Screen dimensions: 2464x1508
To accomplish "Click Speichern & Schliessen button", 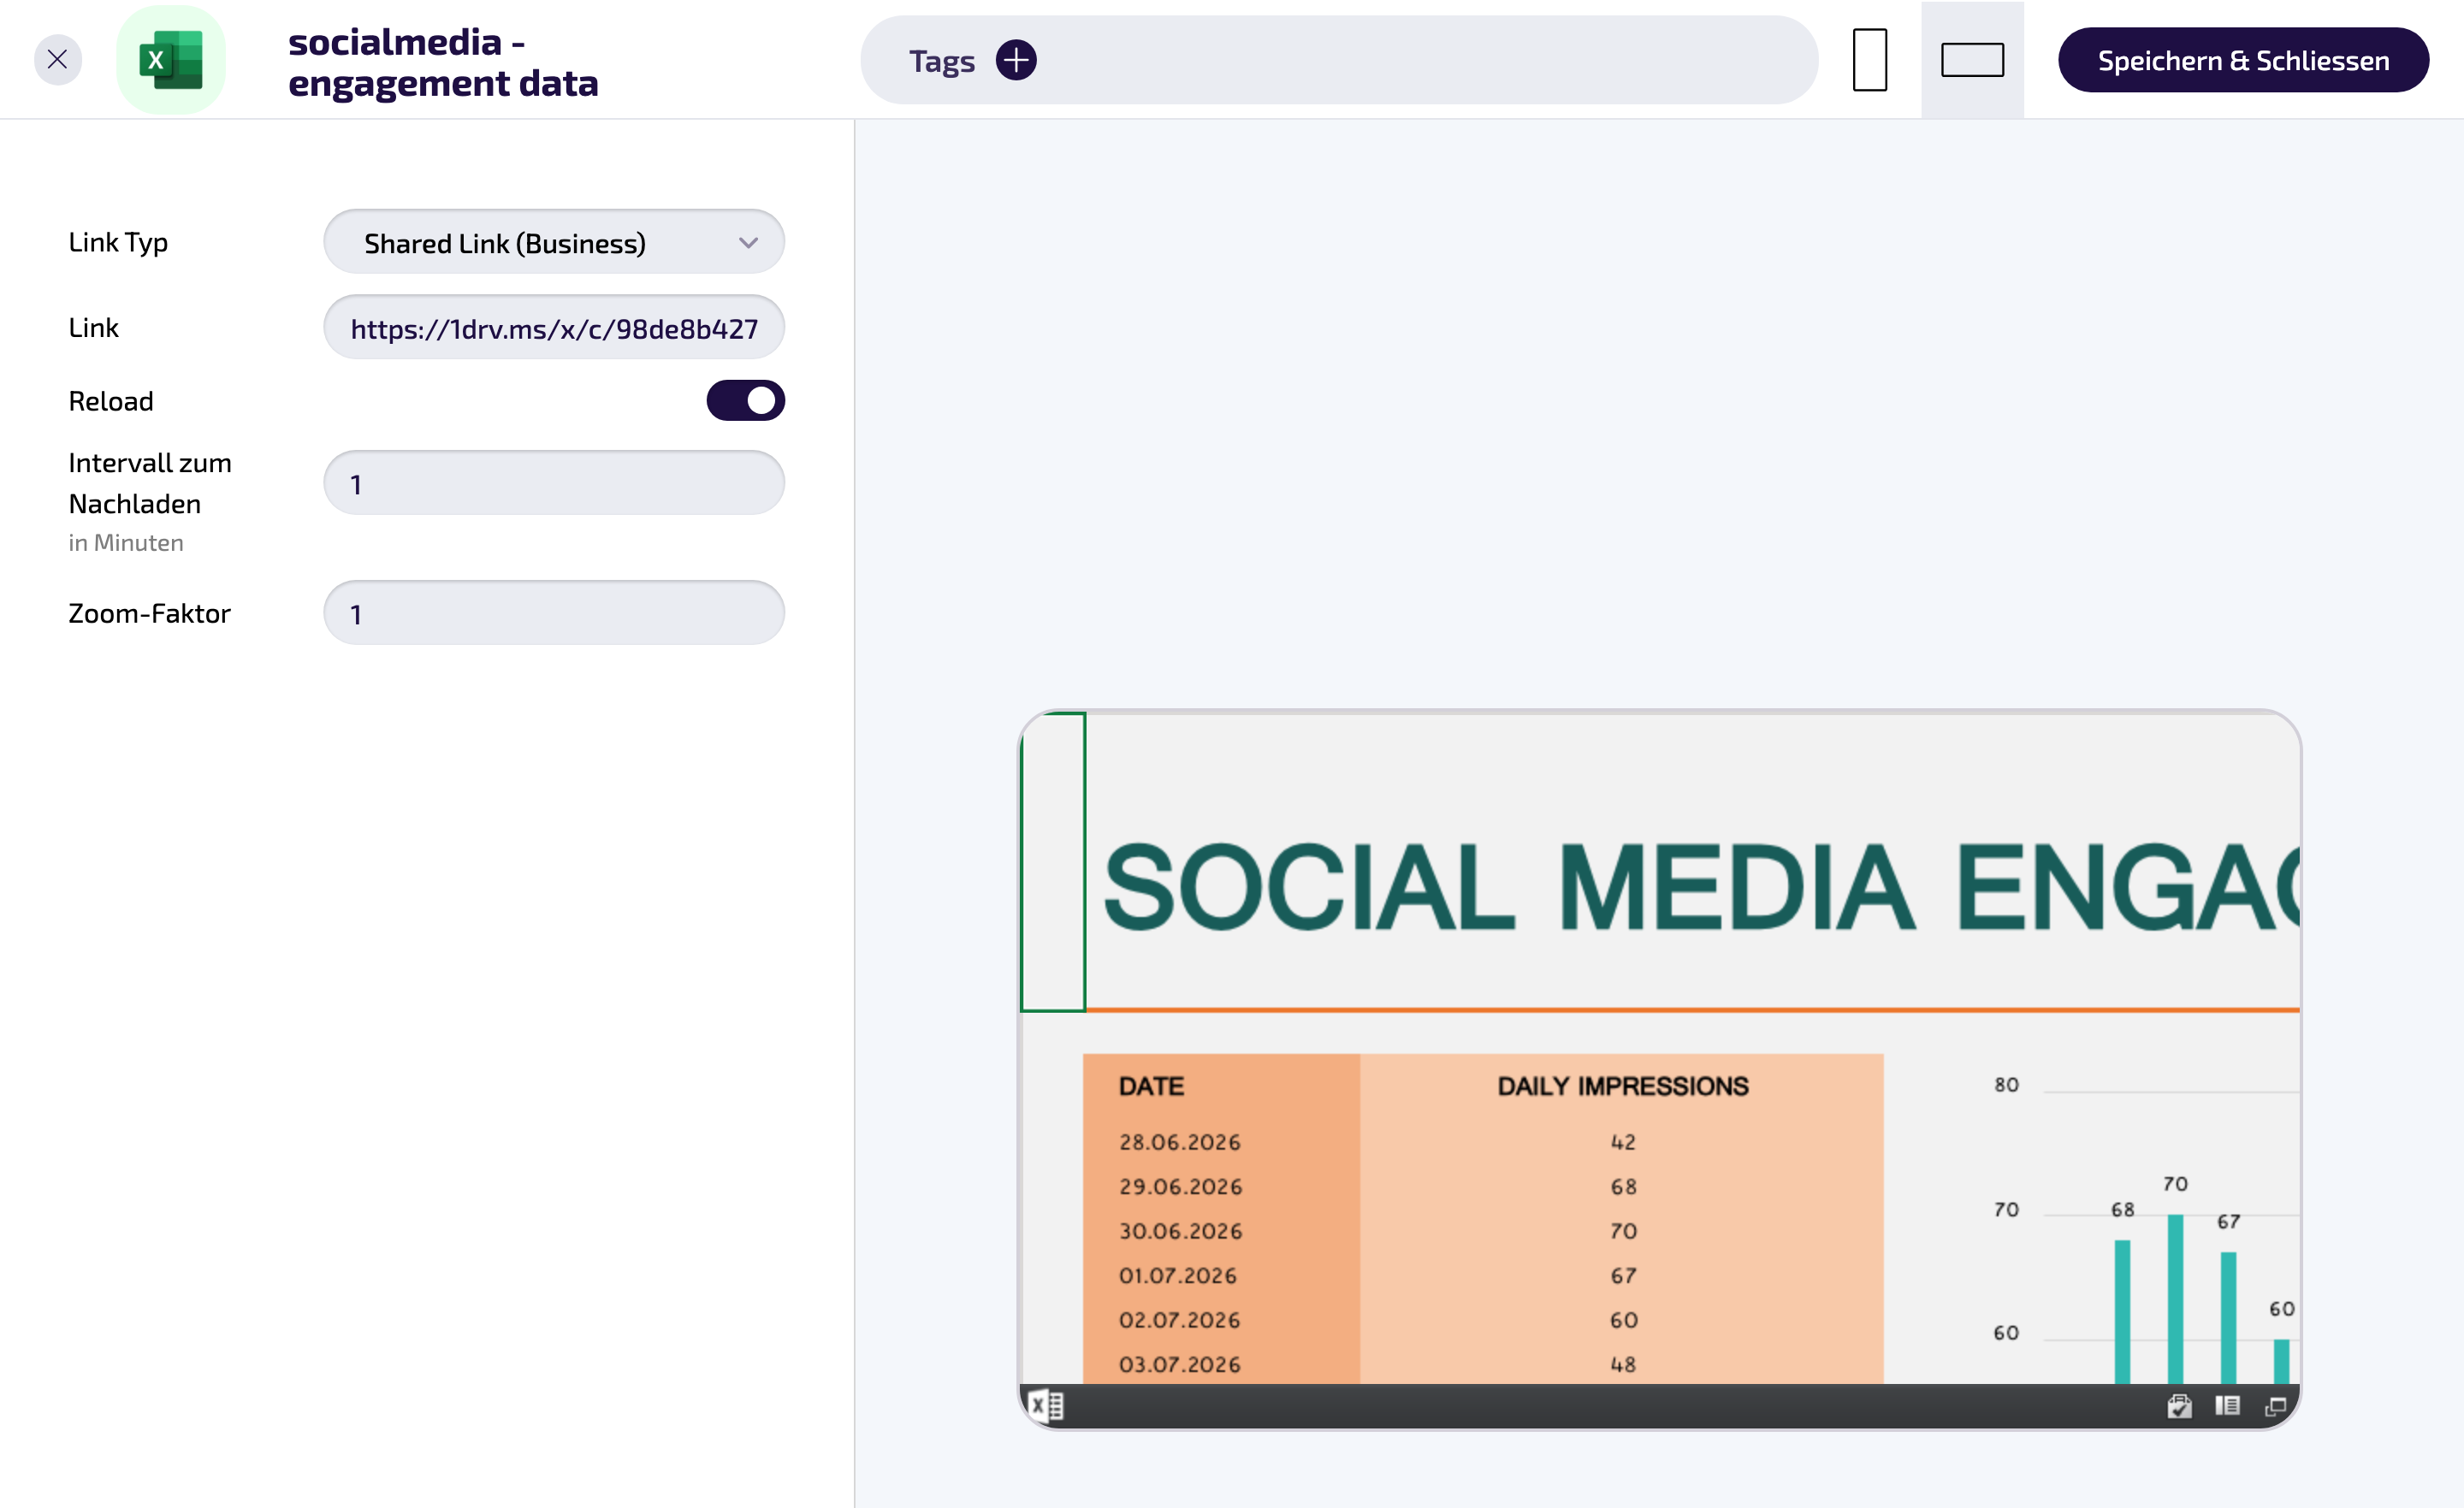I will 2243,60.
